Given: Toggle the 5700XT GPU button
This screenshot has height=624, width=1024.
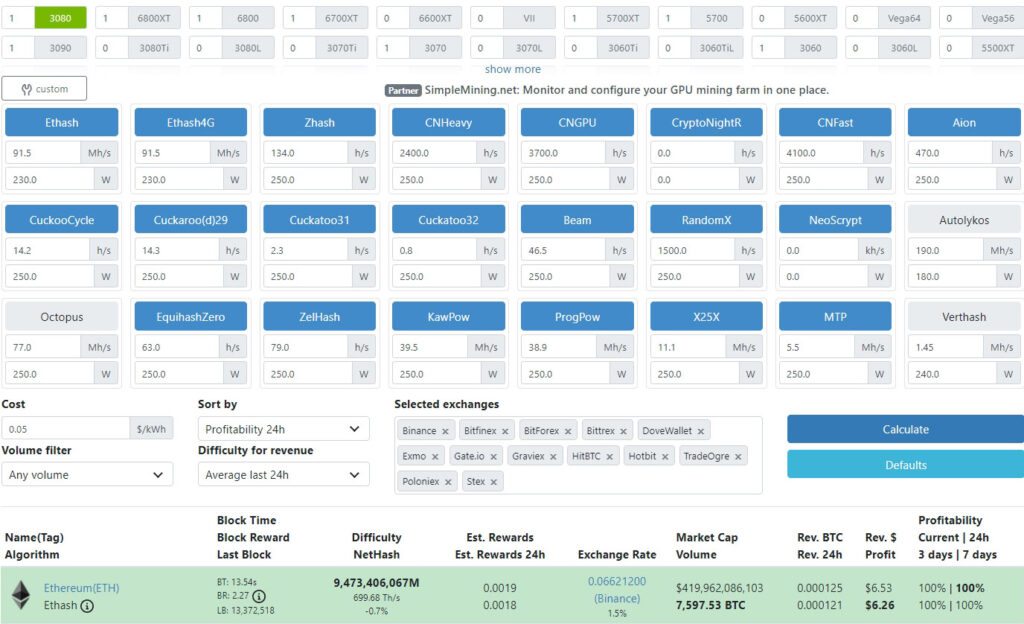Looking at the screenshot, I should pyautogui.click(x=622, y=18).
